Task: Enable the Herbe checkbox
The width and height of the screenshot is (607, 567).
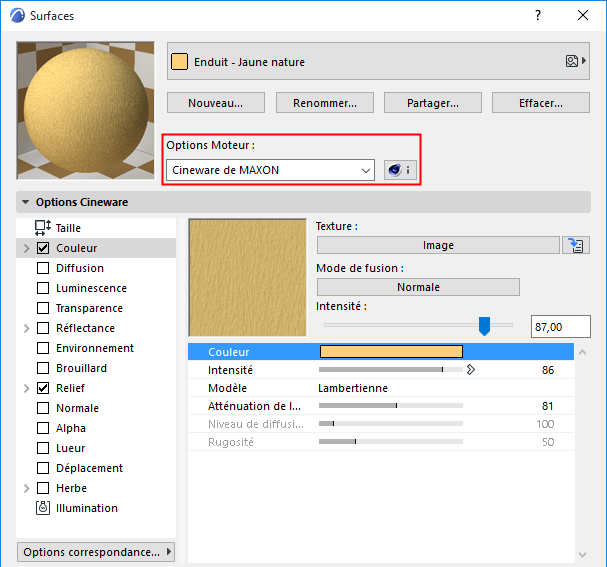Action: [x=43, y=488]
